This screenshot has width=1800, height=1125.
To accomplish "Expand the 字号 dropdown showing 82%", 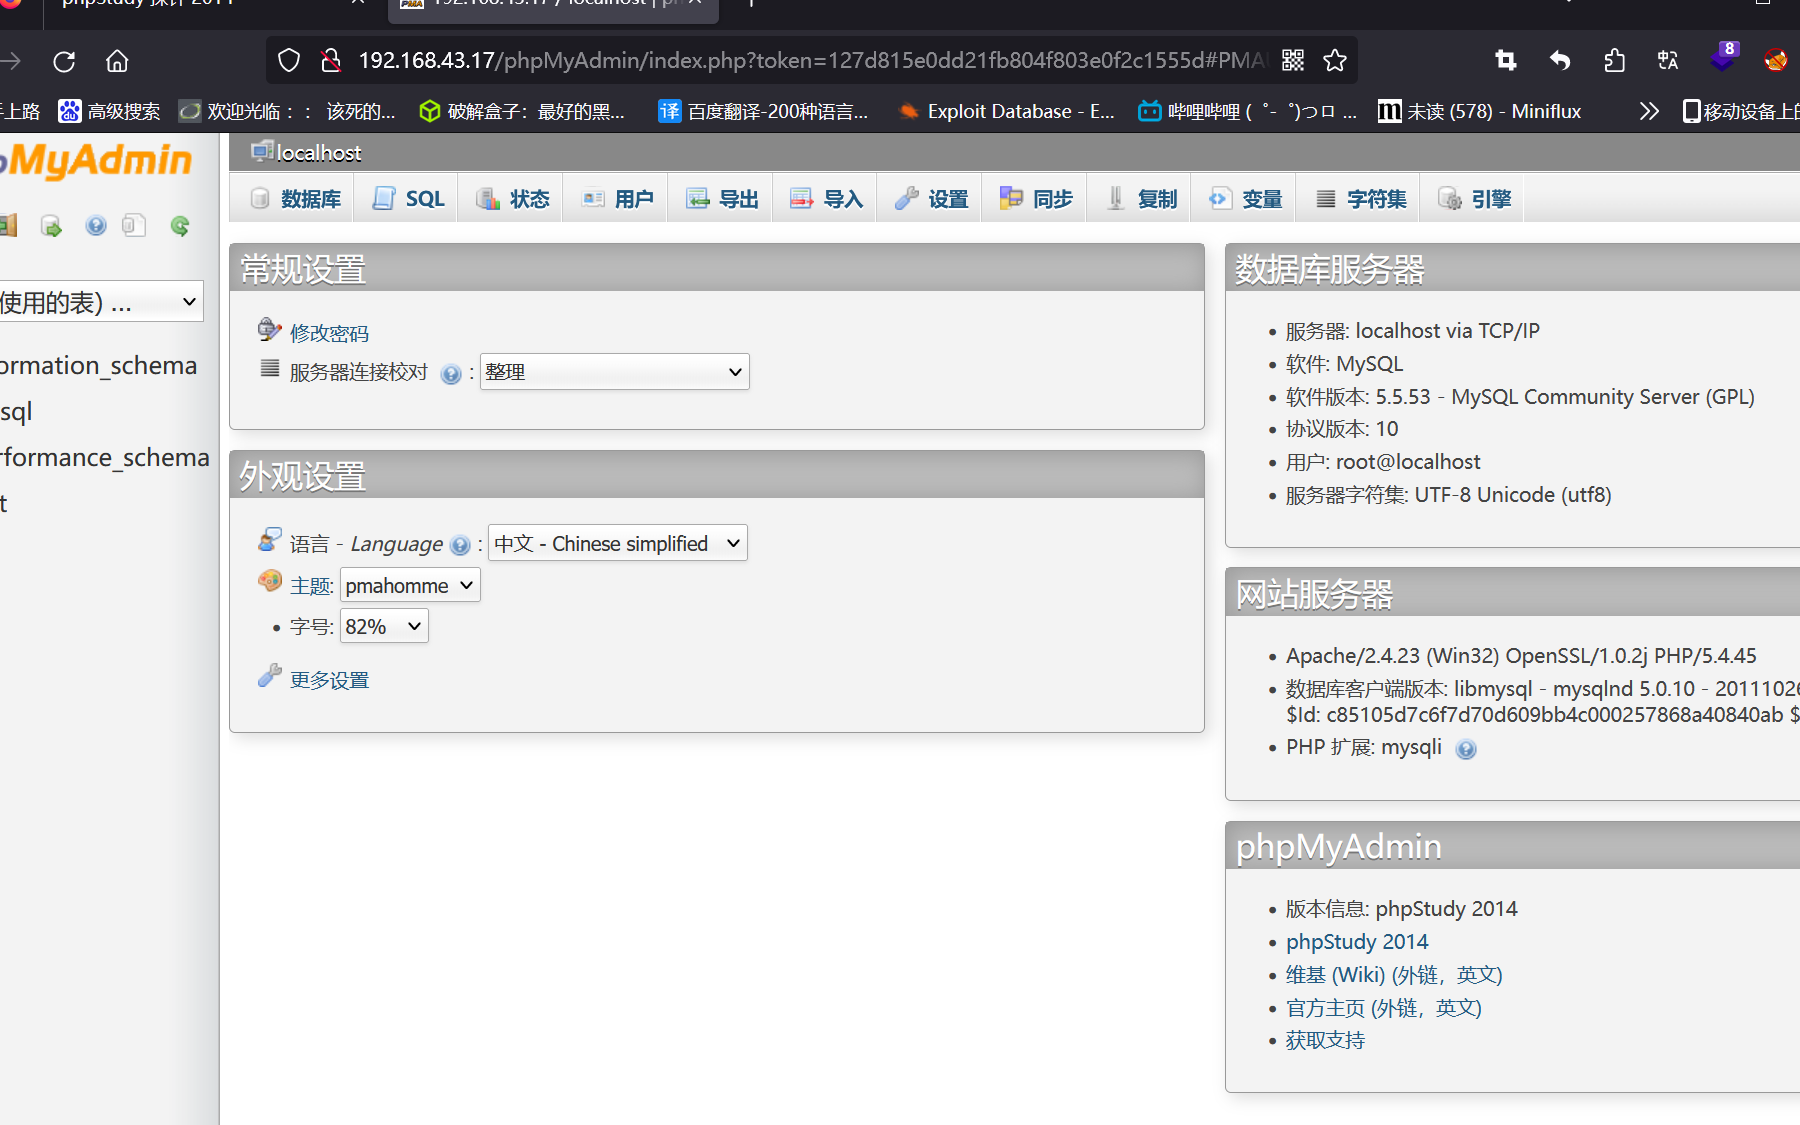I will [384, 626].
